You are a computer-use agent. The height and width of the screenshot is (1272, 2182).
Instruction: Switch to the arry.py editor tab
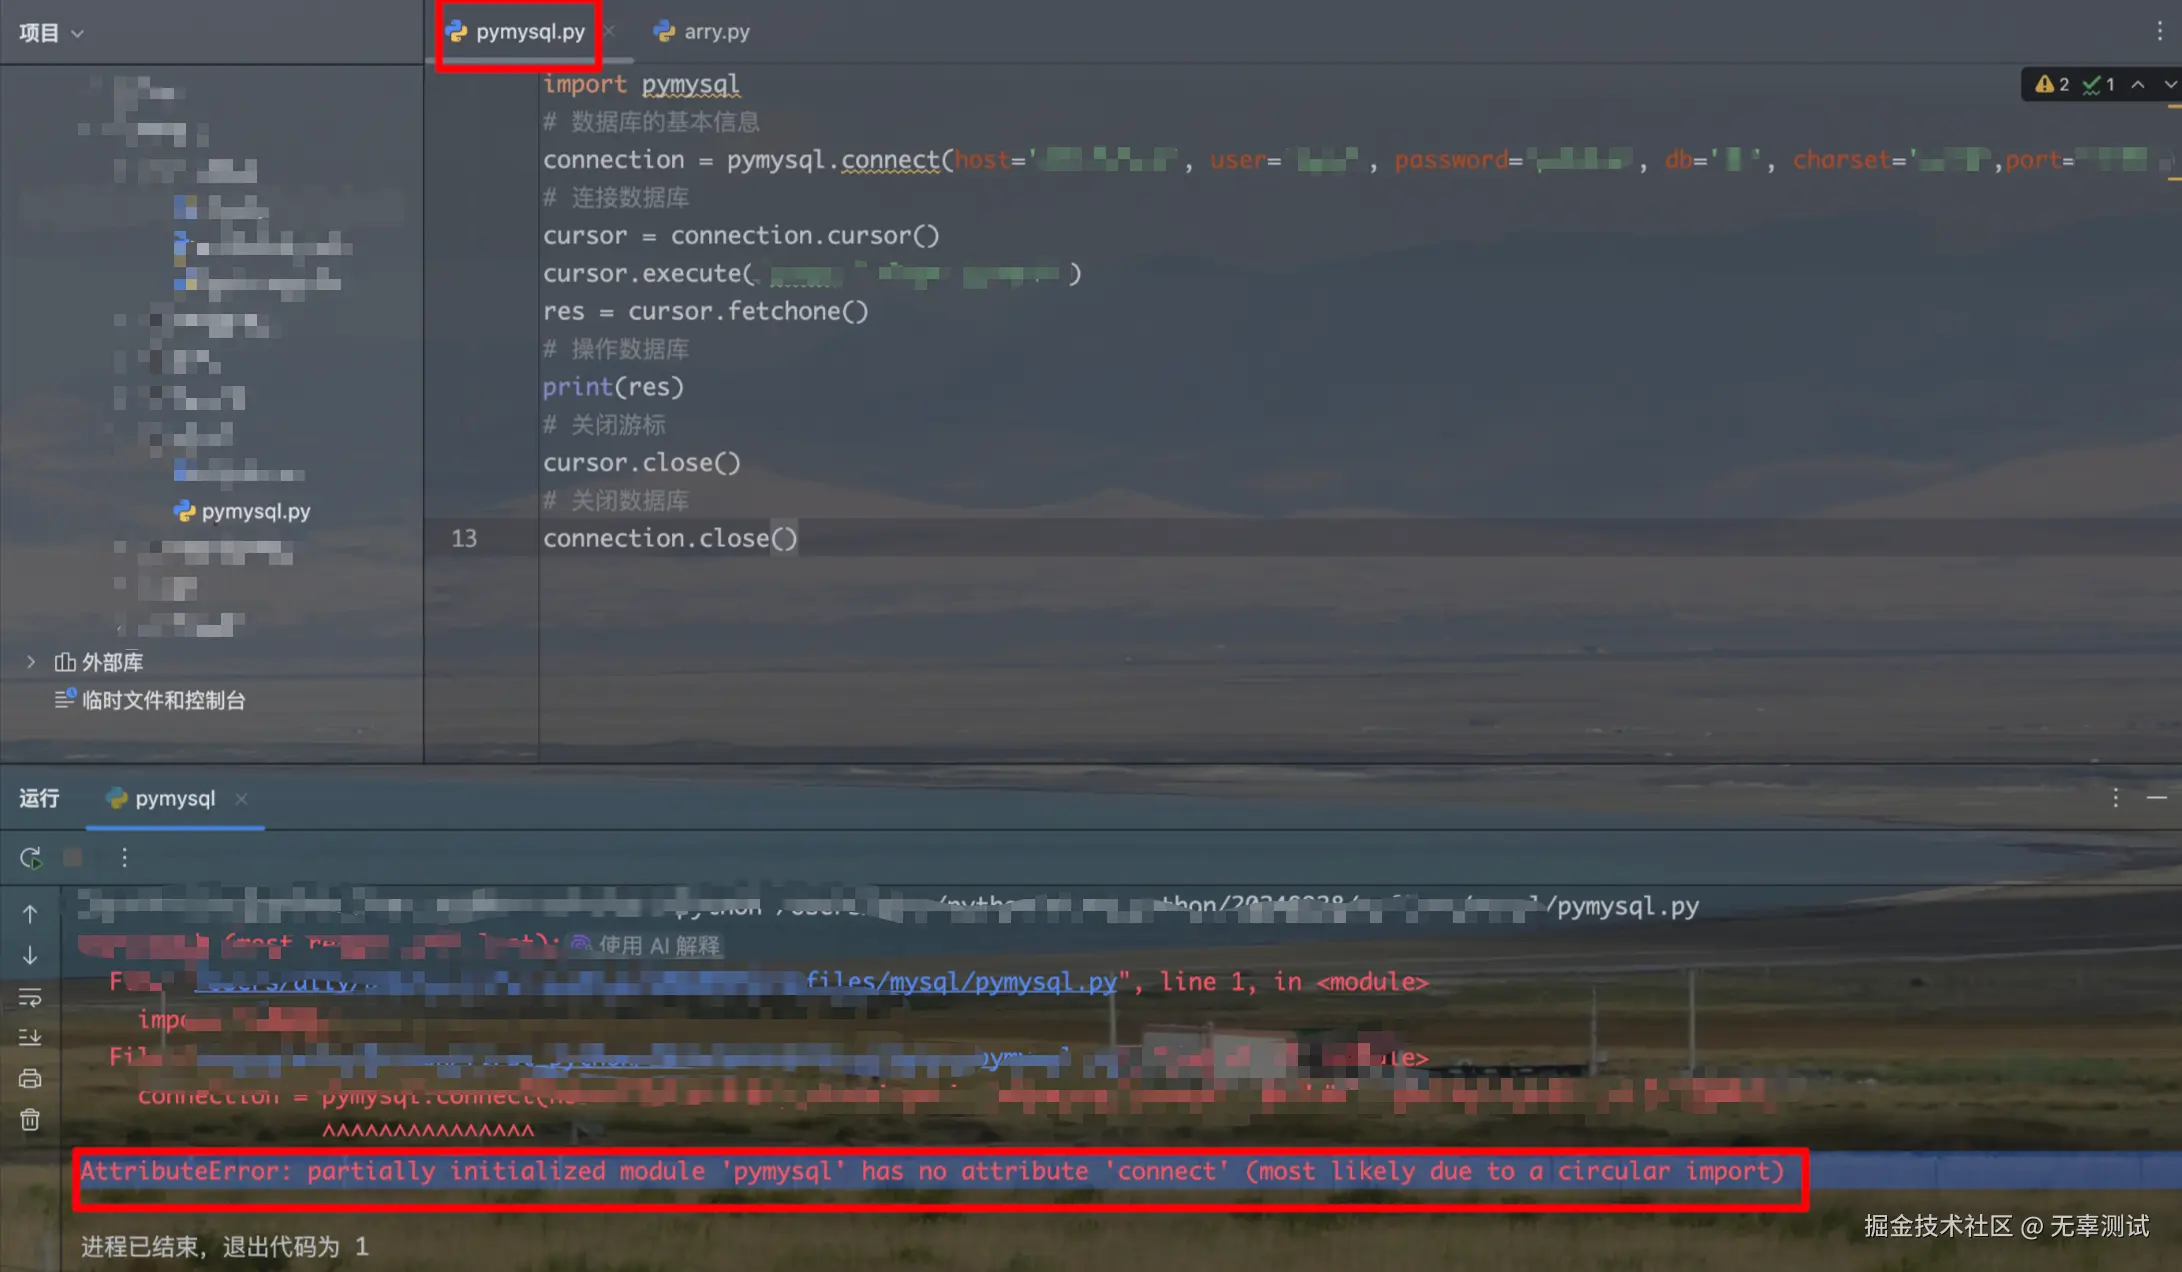click(x=714, y=31)
